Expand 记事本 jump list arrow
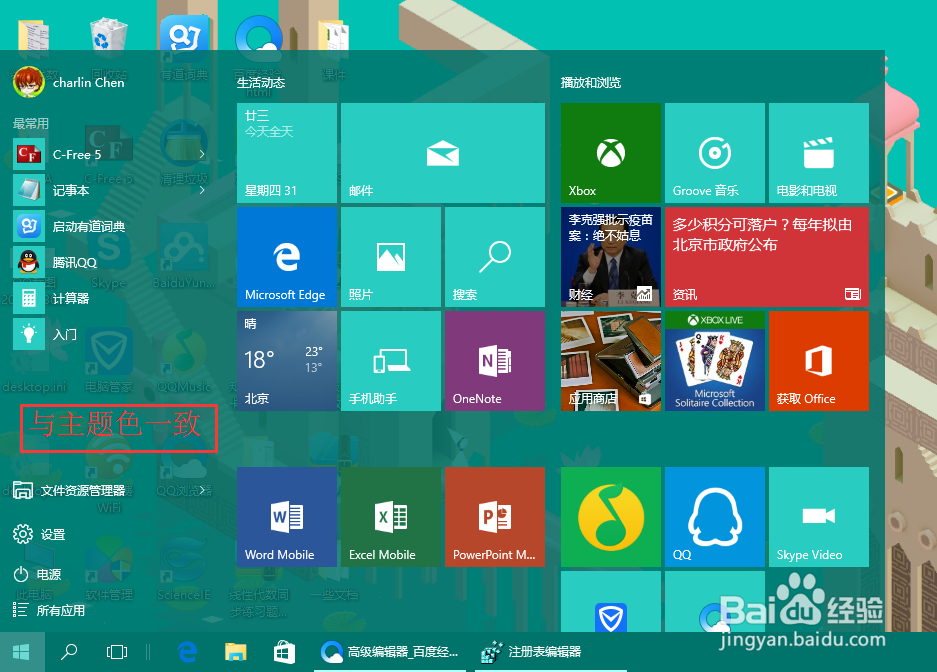 click(202, 191)
